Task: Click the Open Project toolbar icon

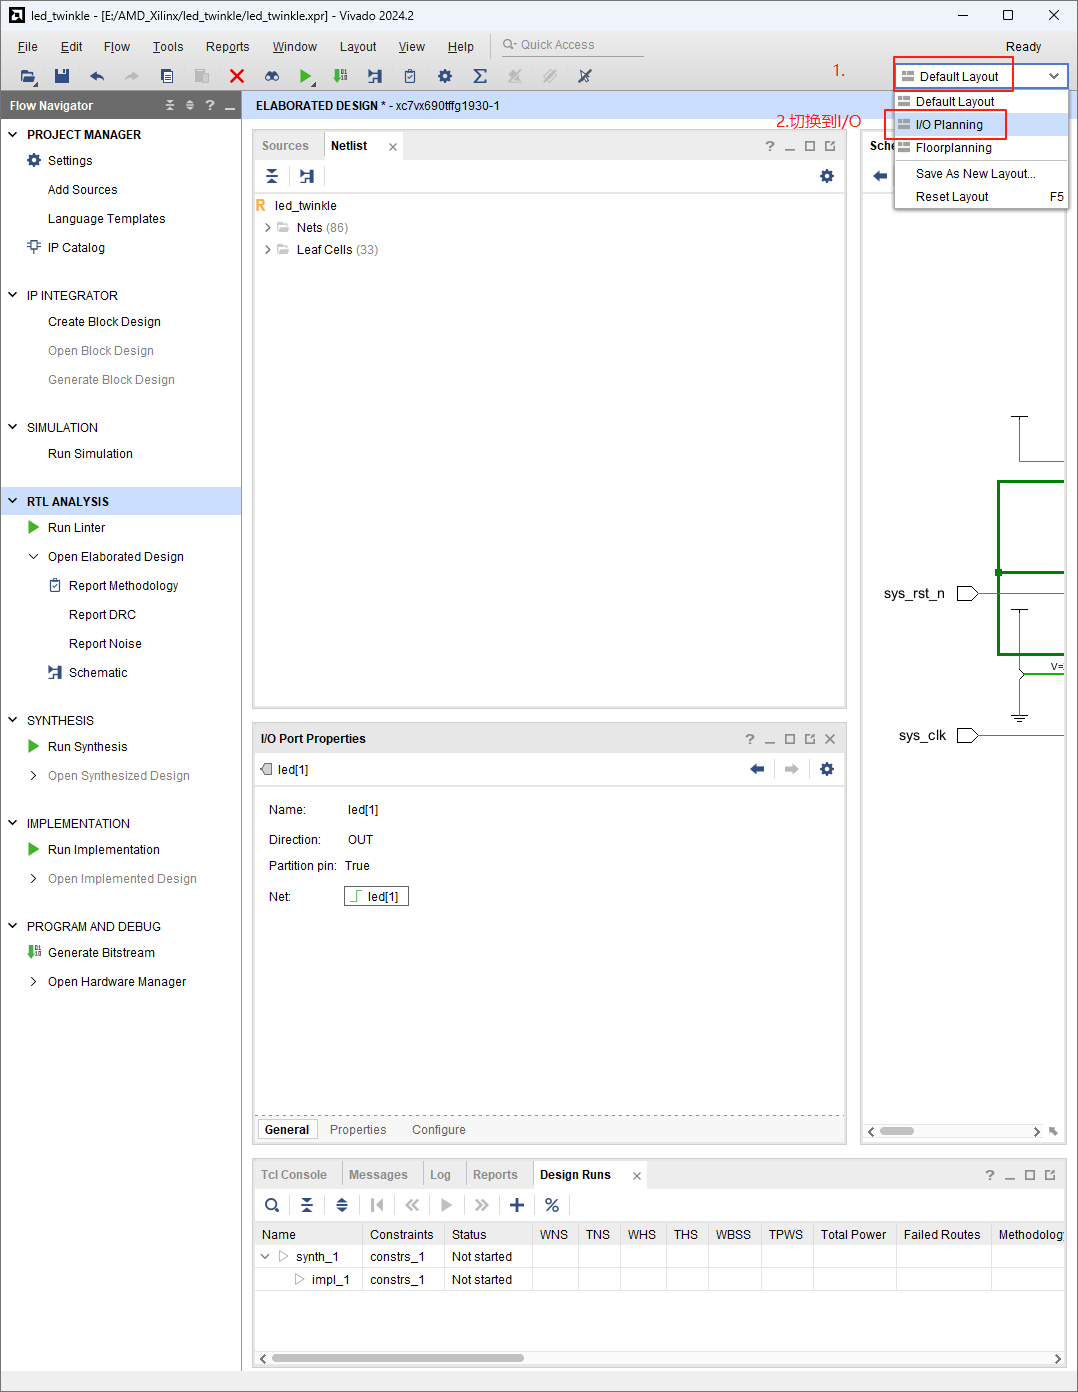Action: coord(28,76)
